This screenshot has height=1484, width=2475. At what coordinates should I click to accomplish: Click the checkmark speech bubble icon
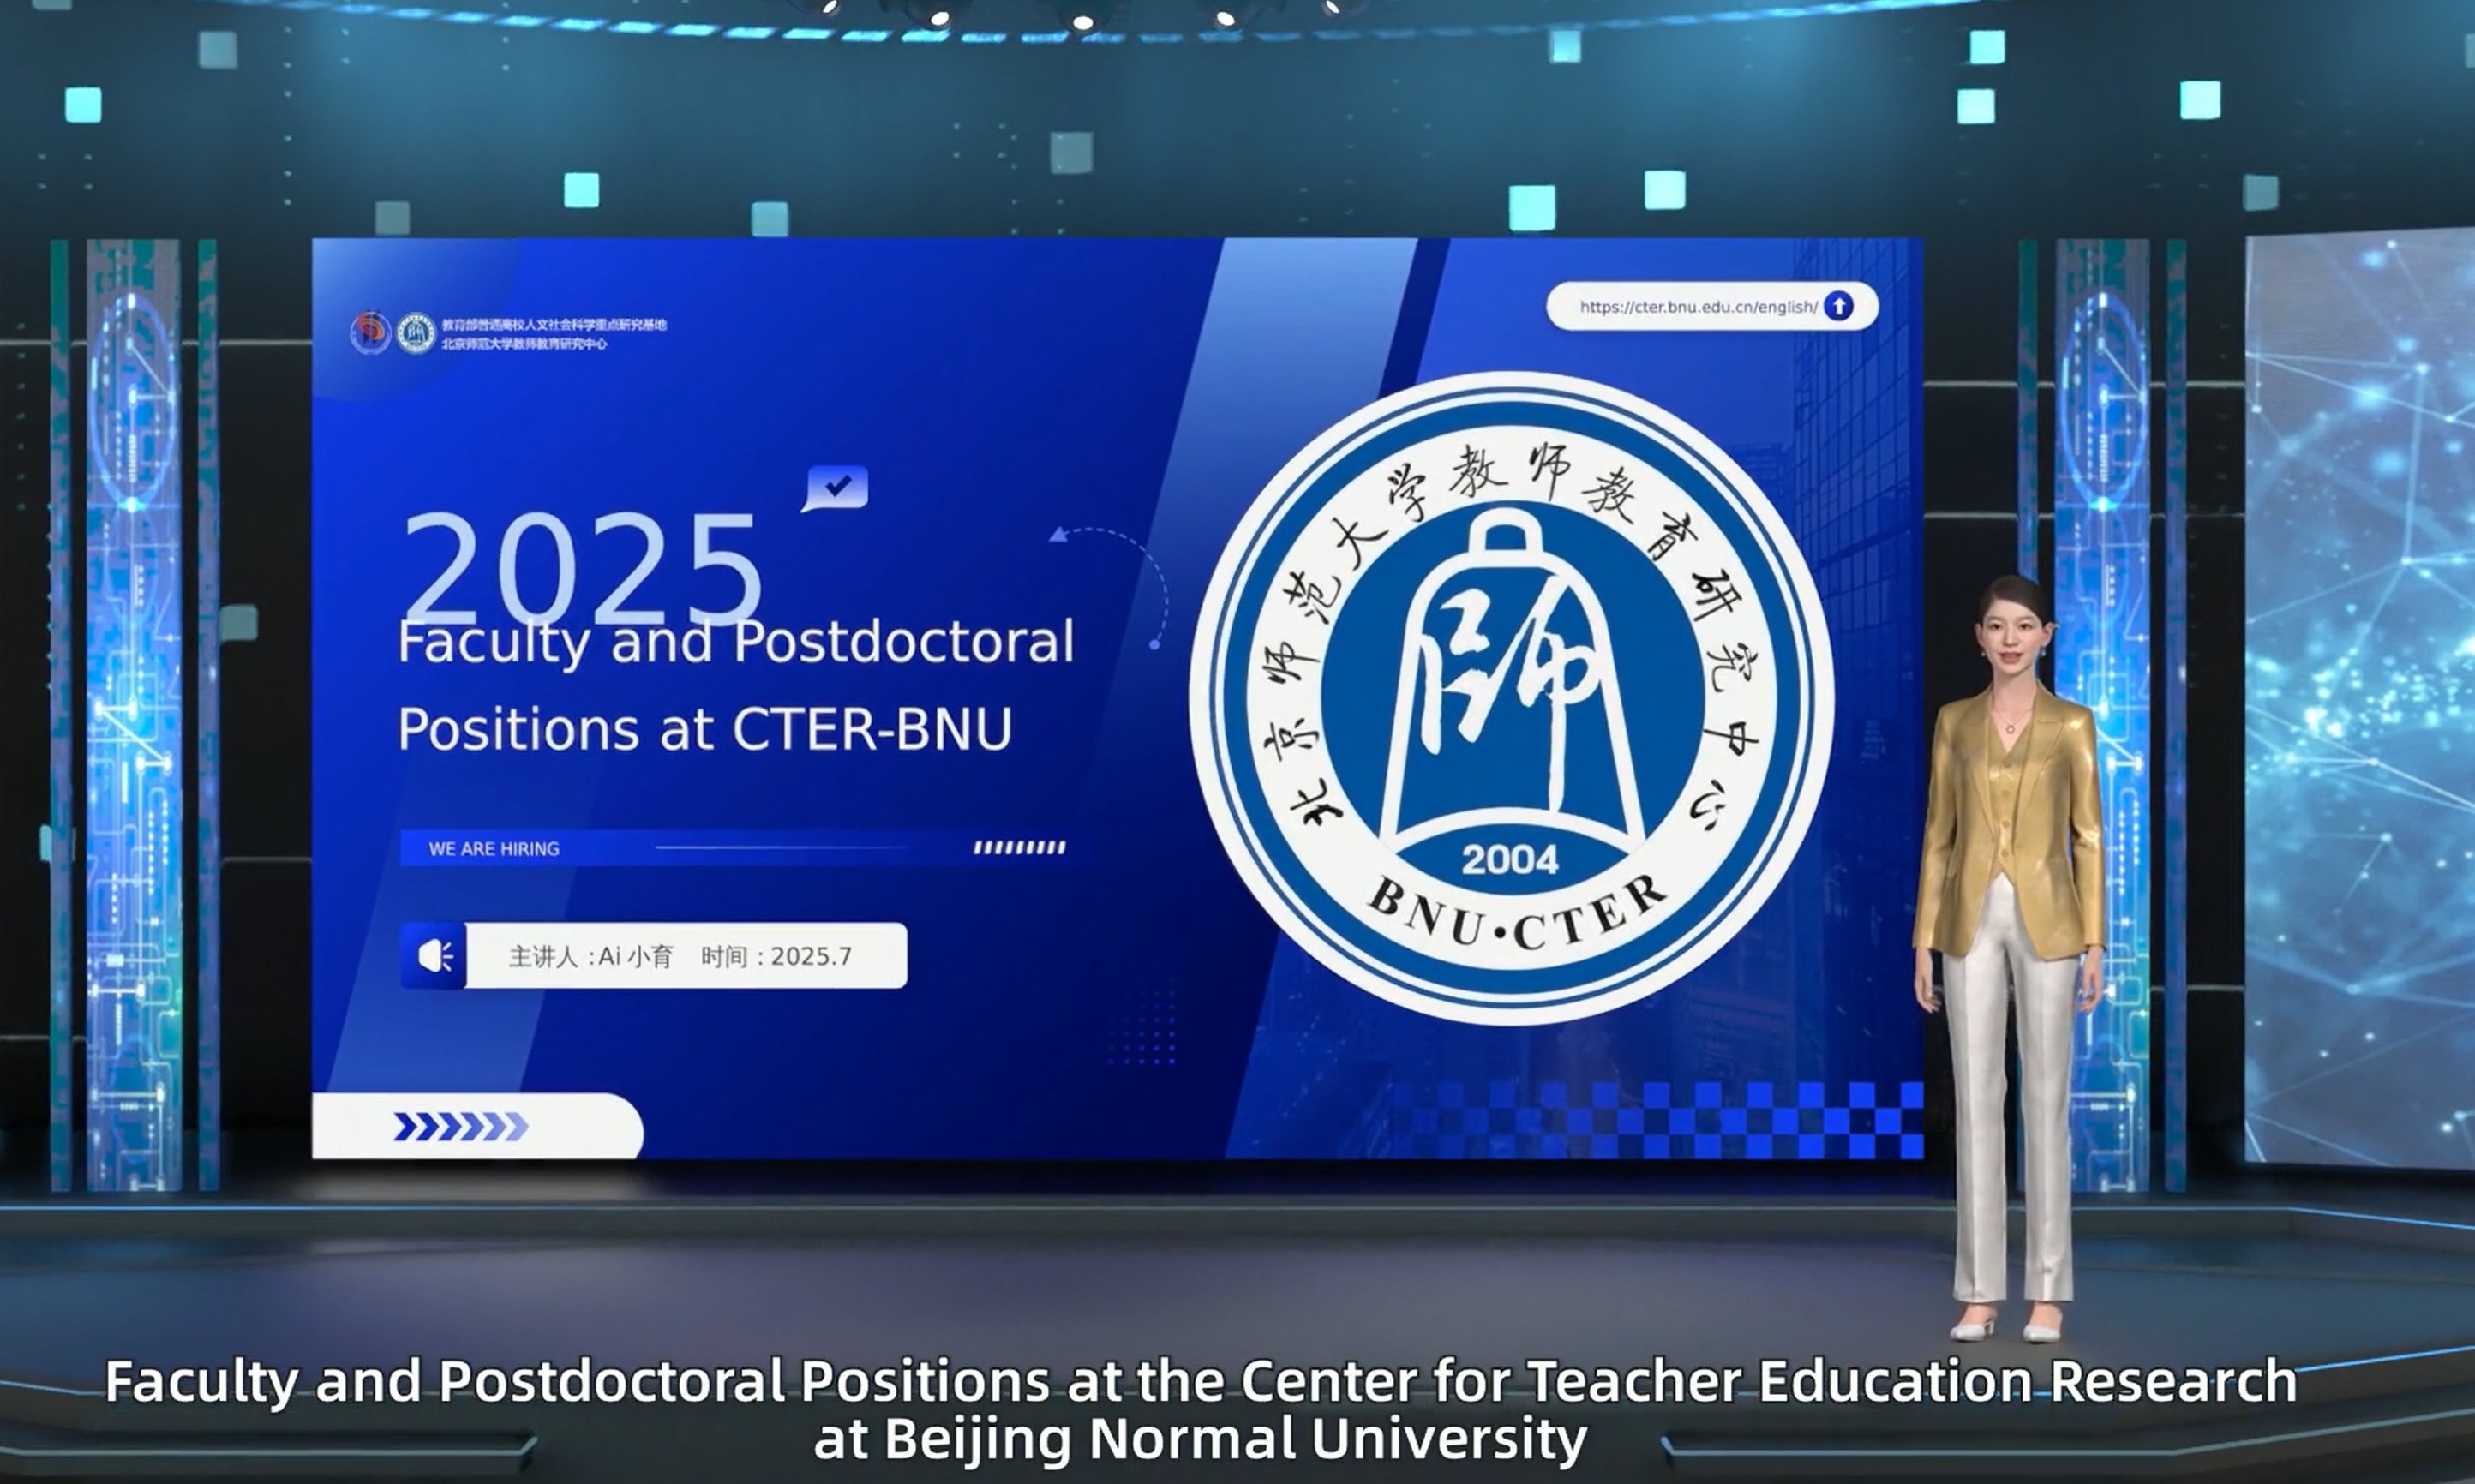click(836, 488)
